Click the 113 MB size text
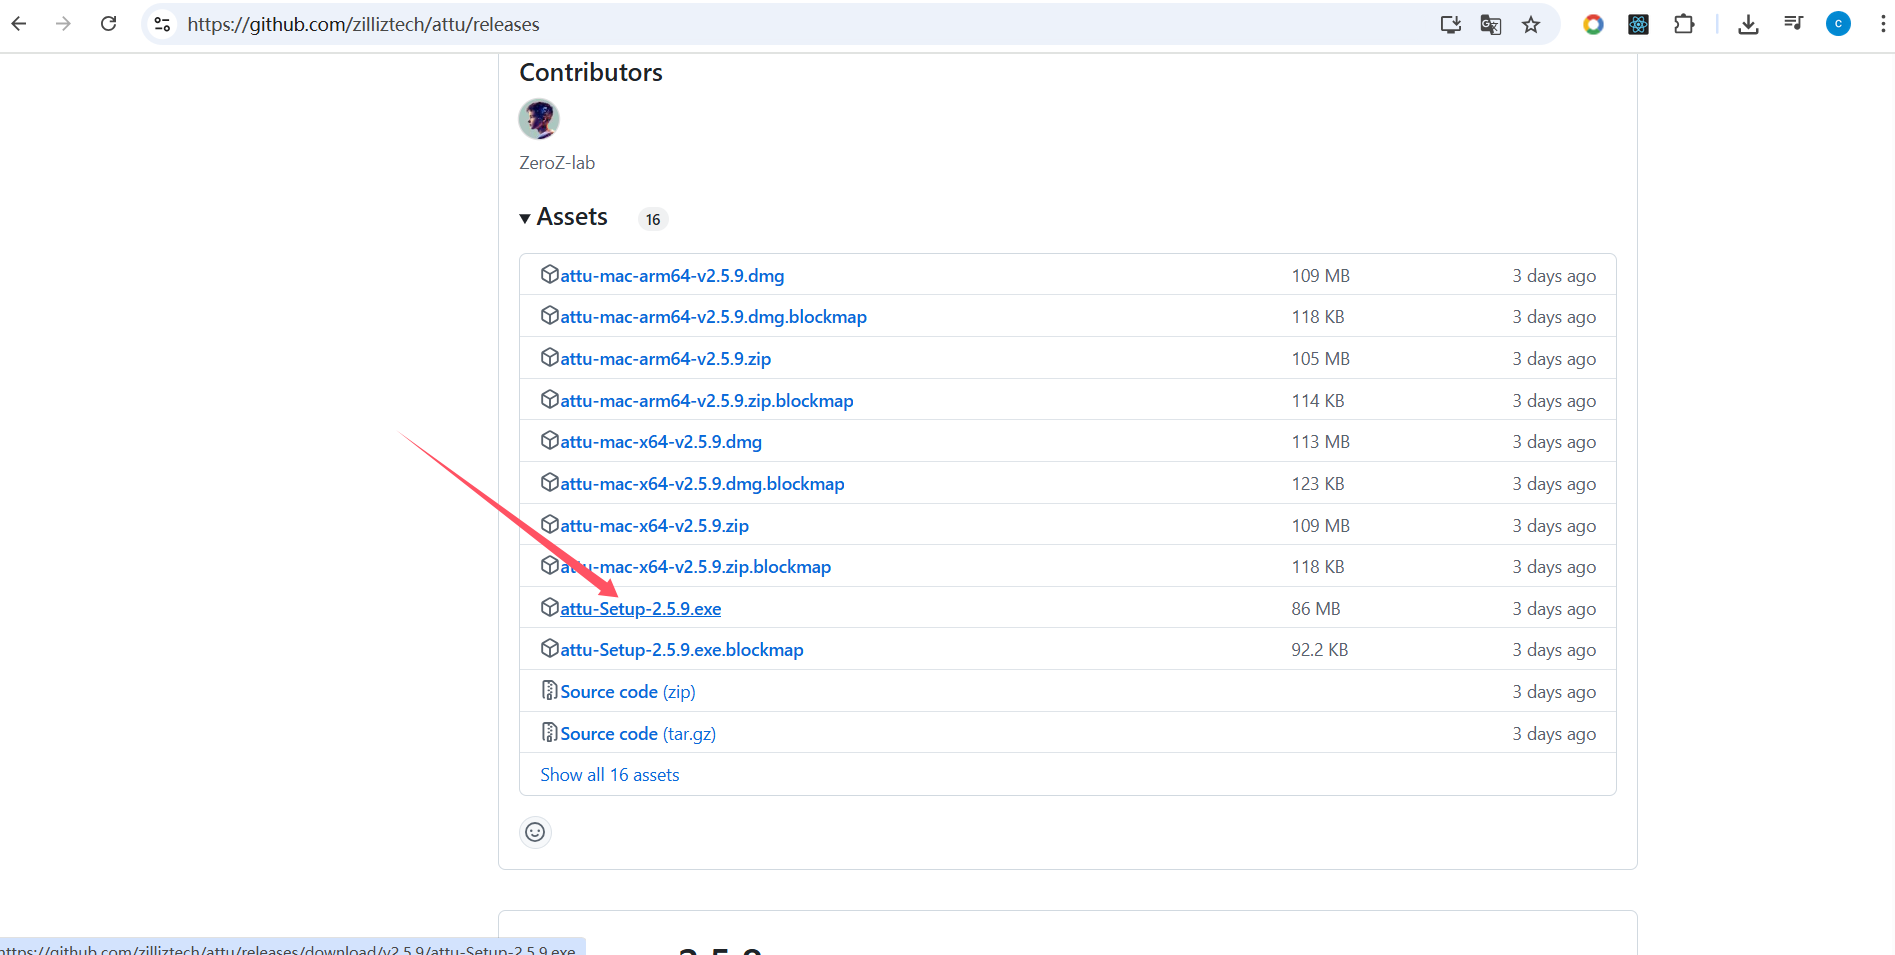1895x955 pixels. click(1321, 442)
